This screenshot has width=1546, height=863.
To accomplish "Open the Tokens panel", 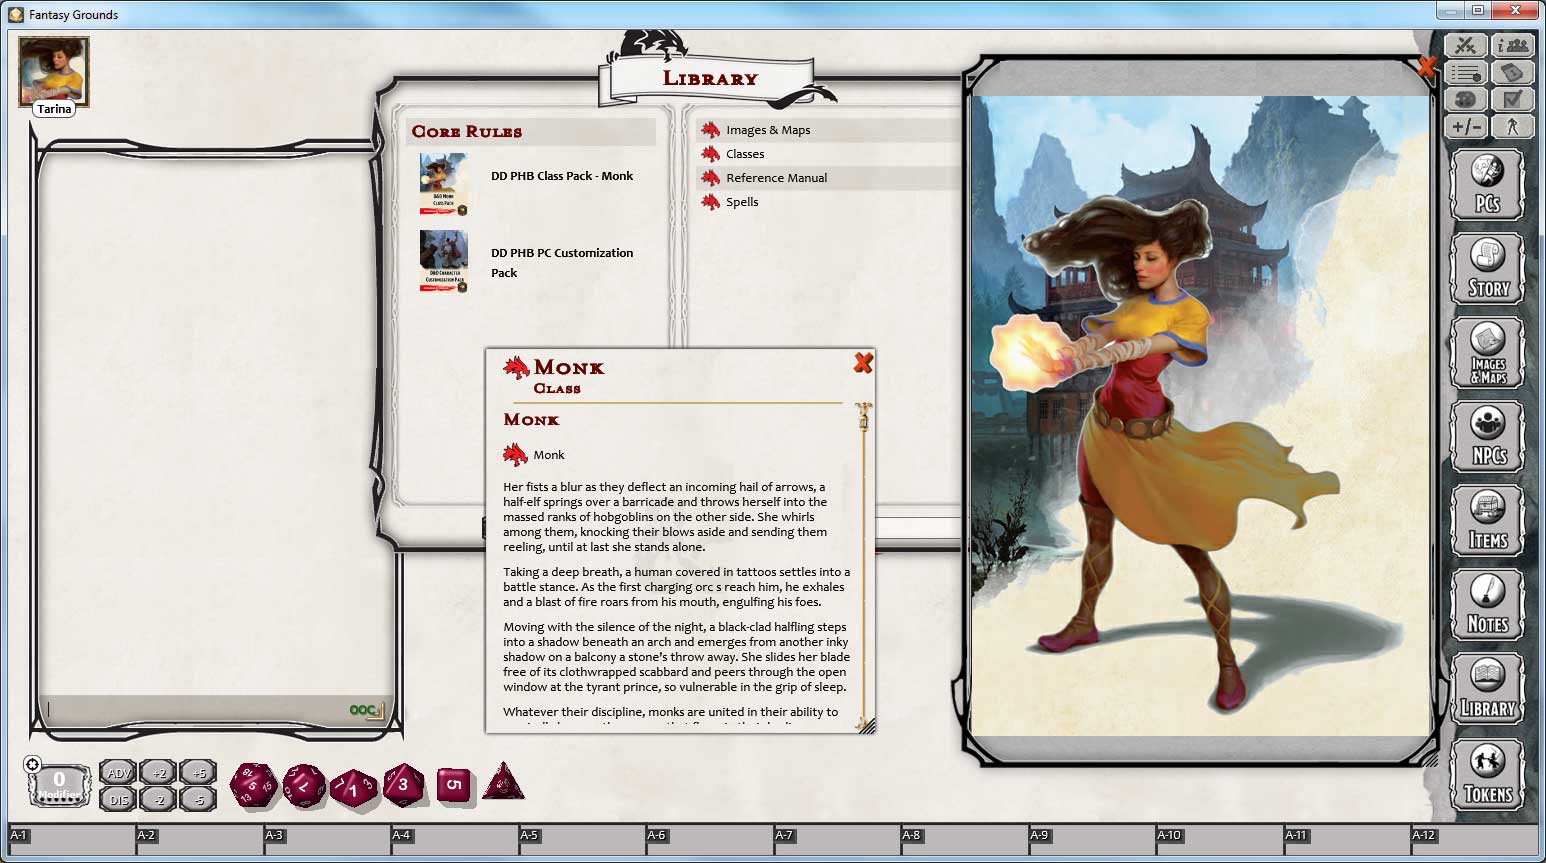I will [x=1488, y=774].
